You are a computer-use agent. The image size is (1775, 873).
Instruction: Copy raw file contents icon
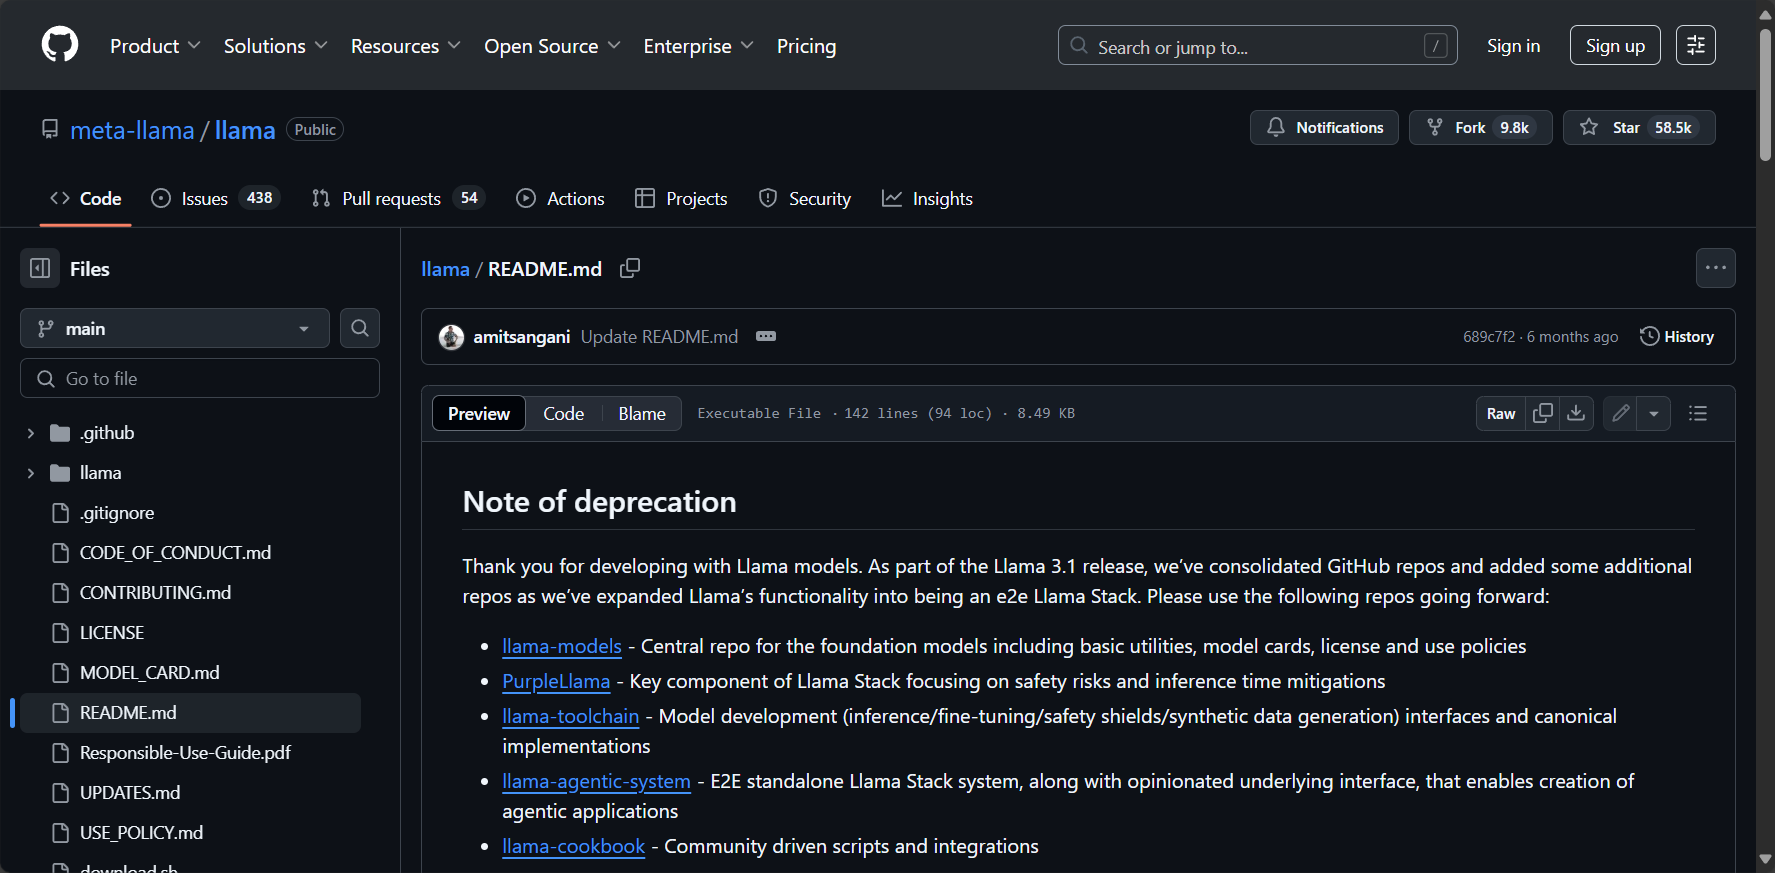pyautogui.click(x=1543, y=413)
